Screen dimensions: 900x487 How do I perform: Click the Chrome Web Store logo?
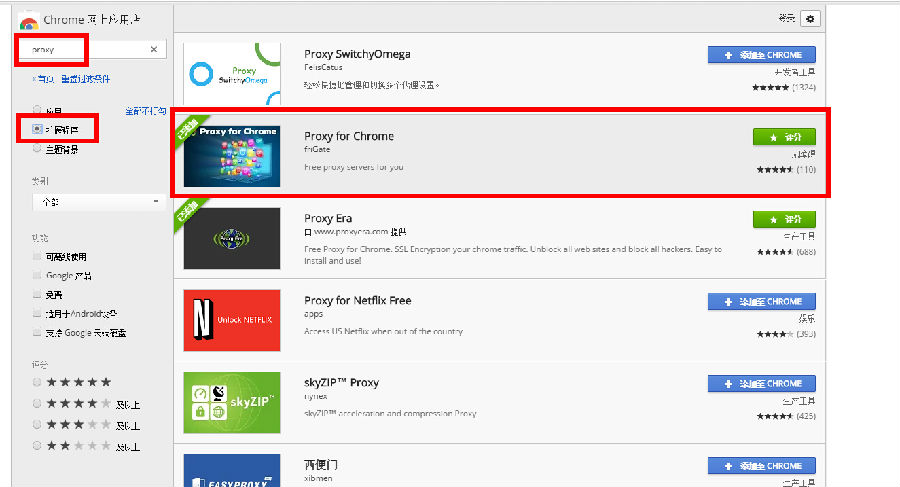coord(28,22)
